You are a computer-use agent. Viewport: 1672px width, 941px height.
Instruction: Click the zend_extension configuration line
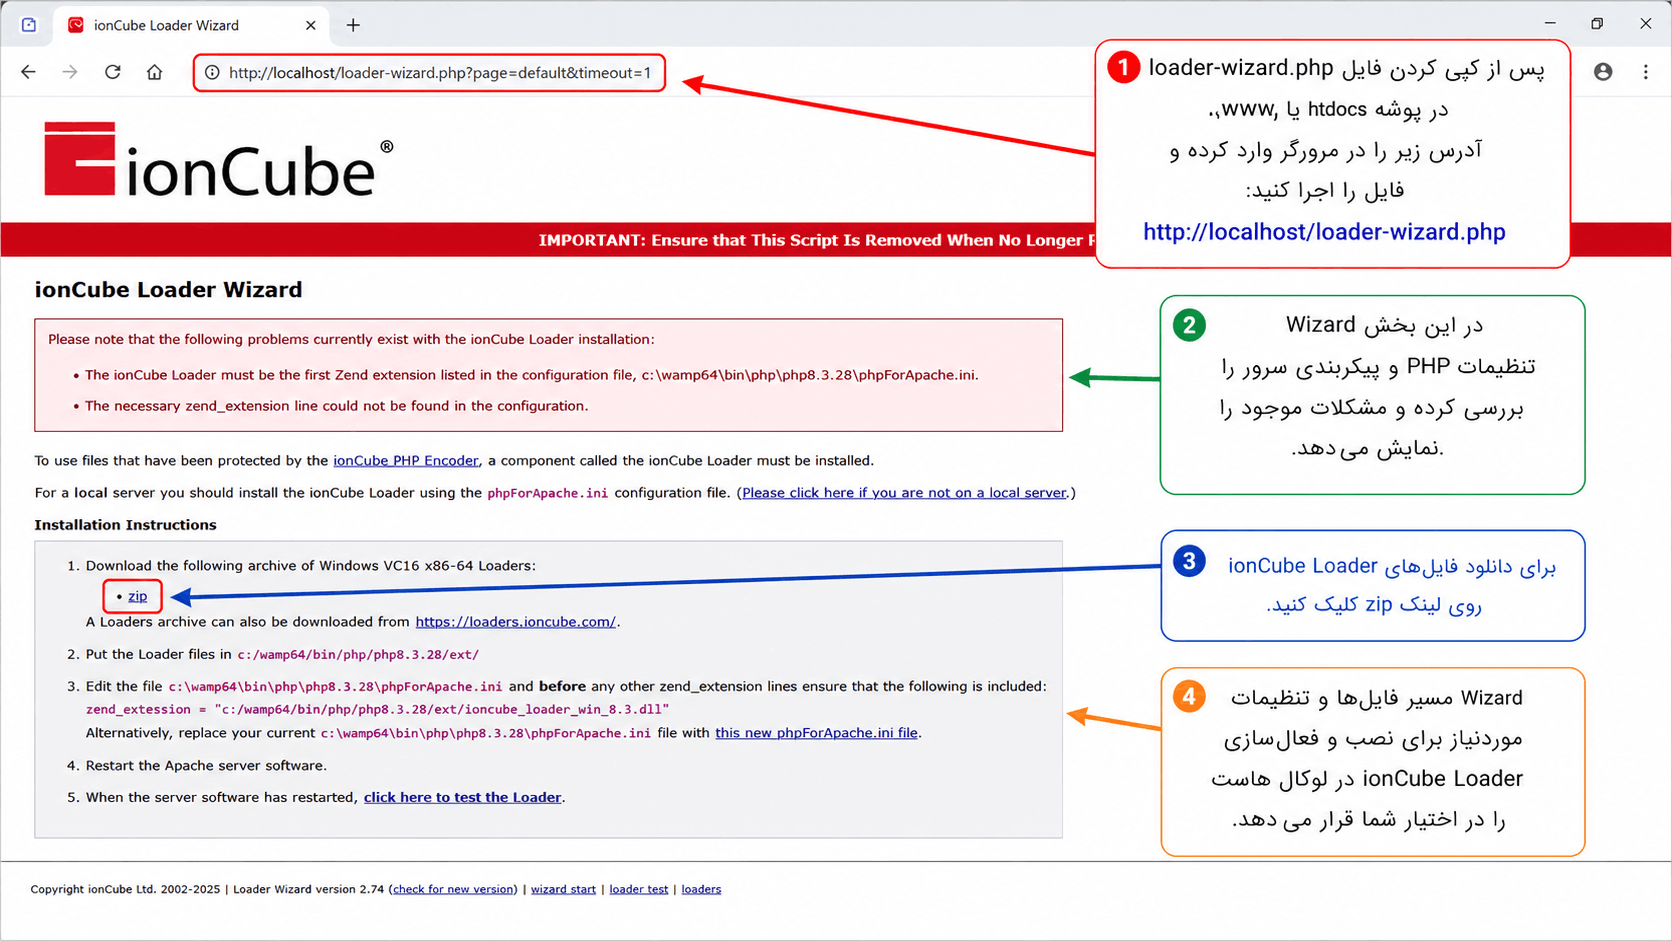(x=377, y=709)
